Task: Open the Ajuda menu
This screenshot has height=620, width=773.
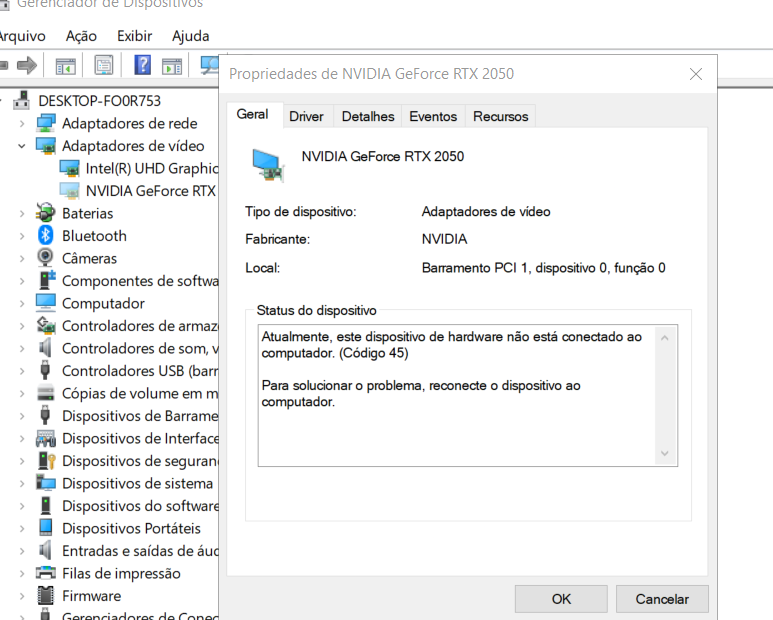Action: coord(191,36)
